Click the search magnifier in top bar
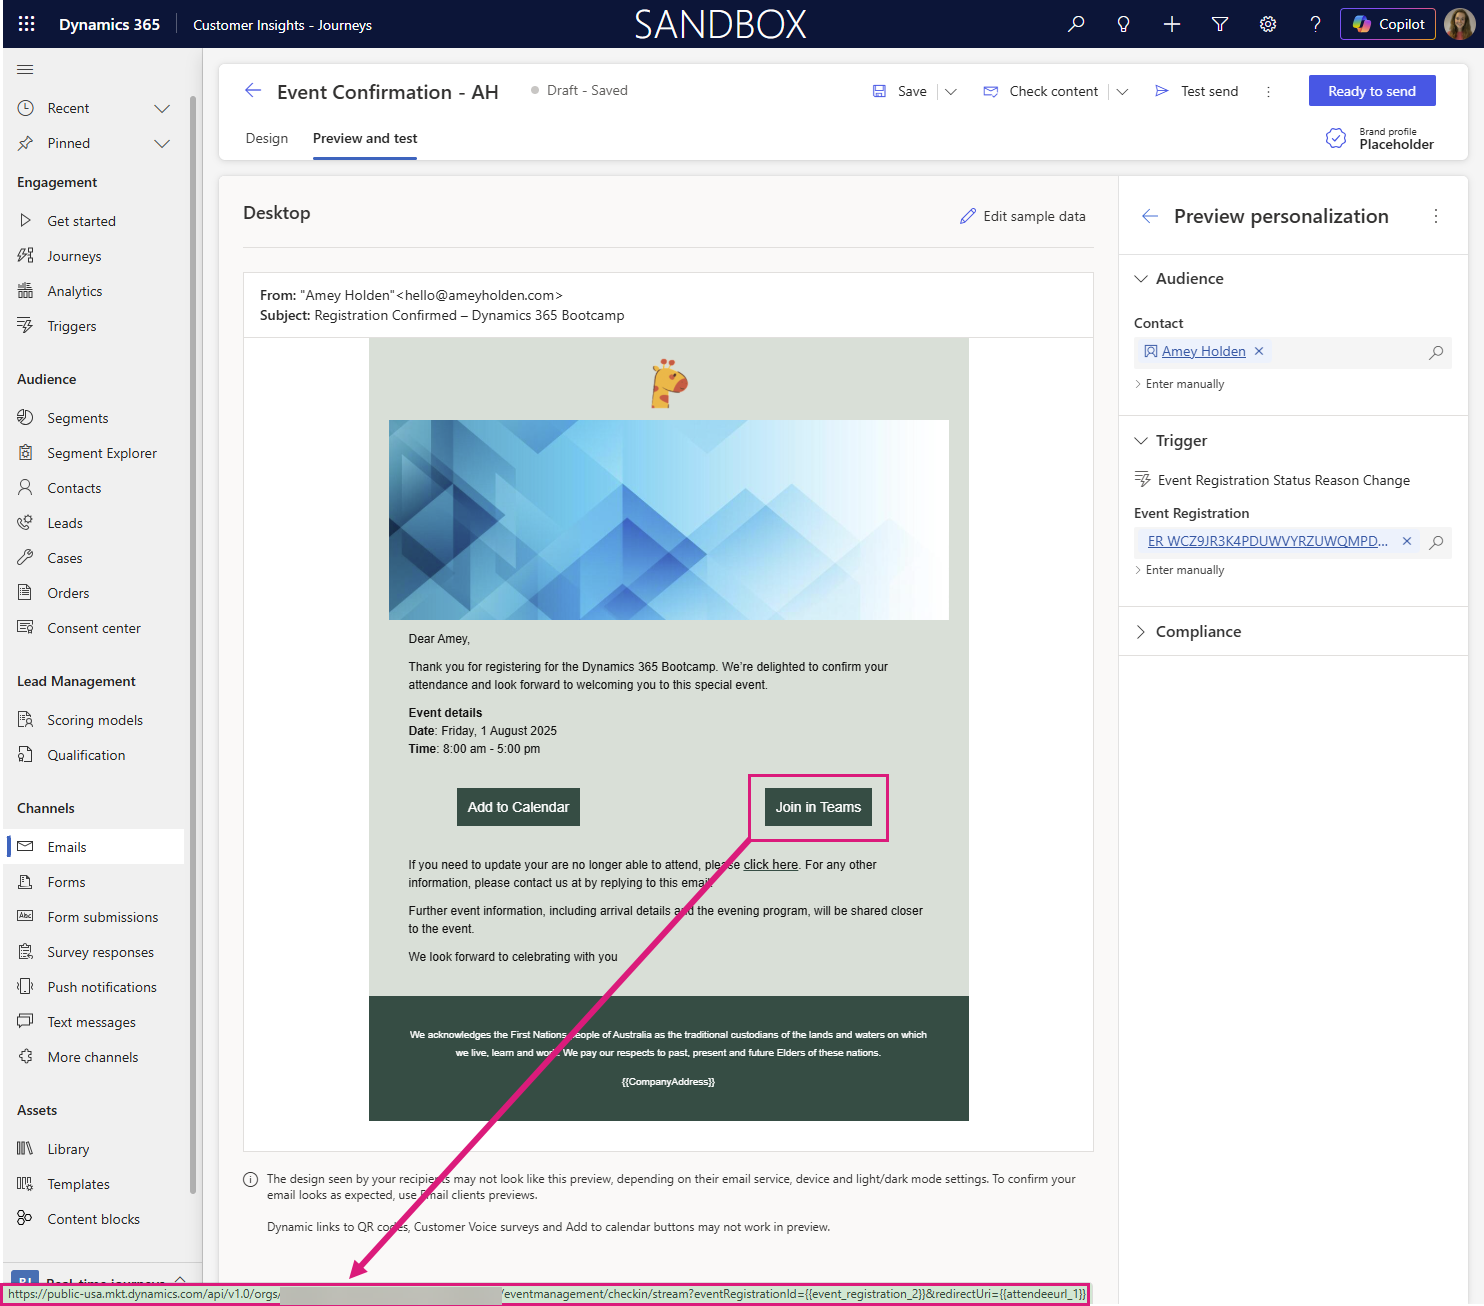The width and height of the screenshot is (1484, 1306). 1076,24
